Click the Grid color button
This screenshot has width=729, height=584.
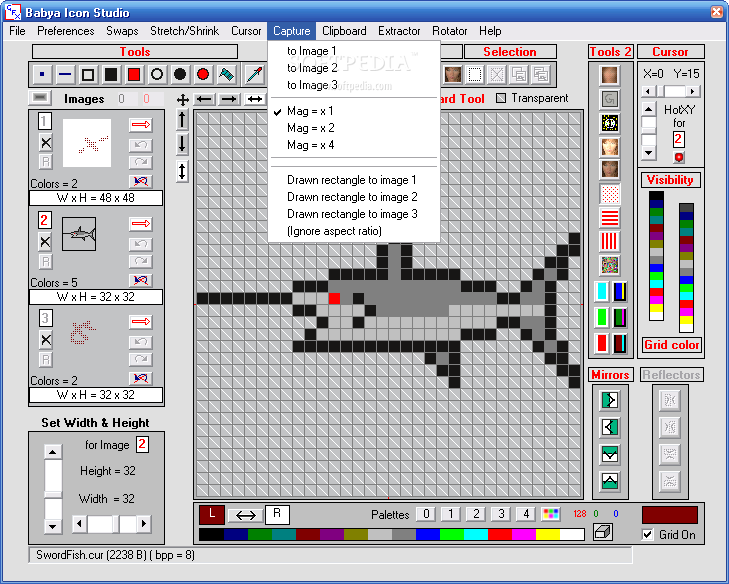[x=672, y=345]
